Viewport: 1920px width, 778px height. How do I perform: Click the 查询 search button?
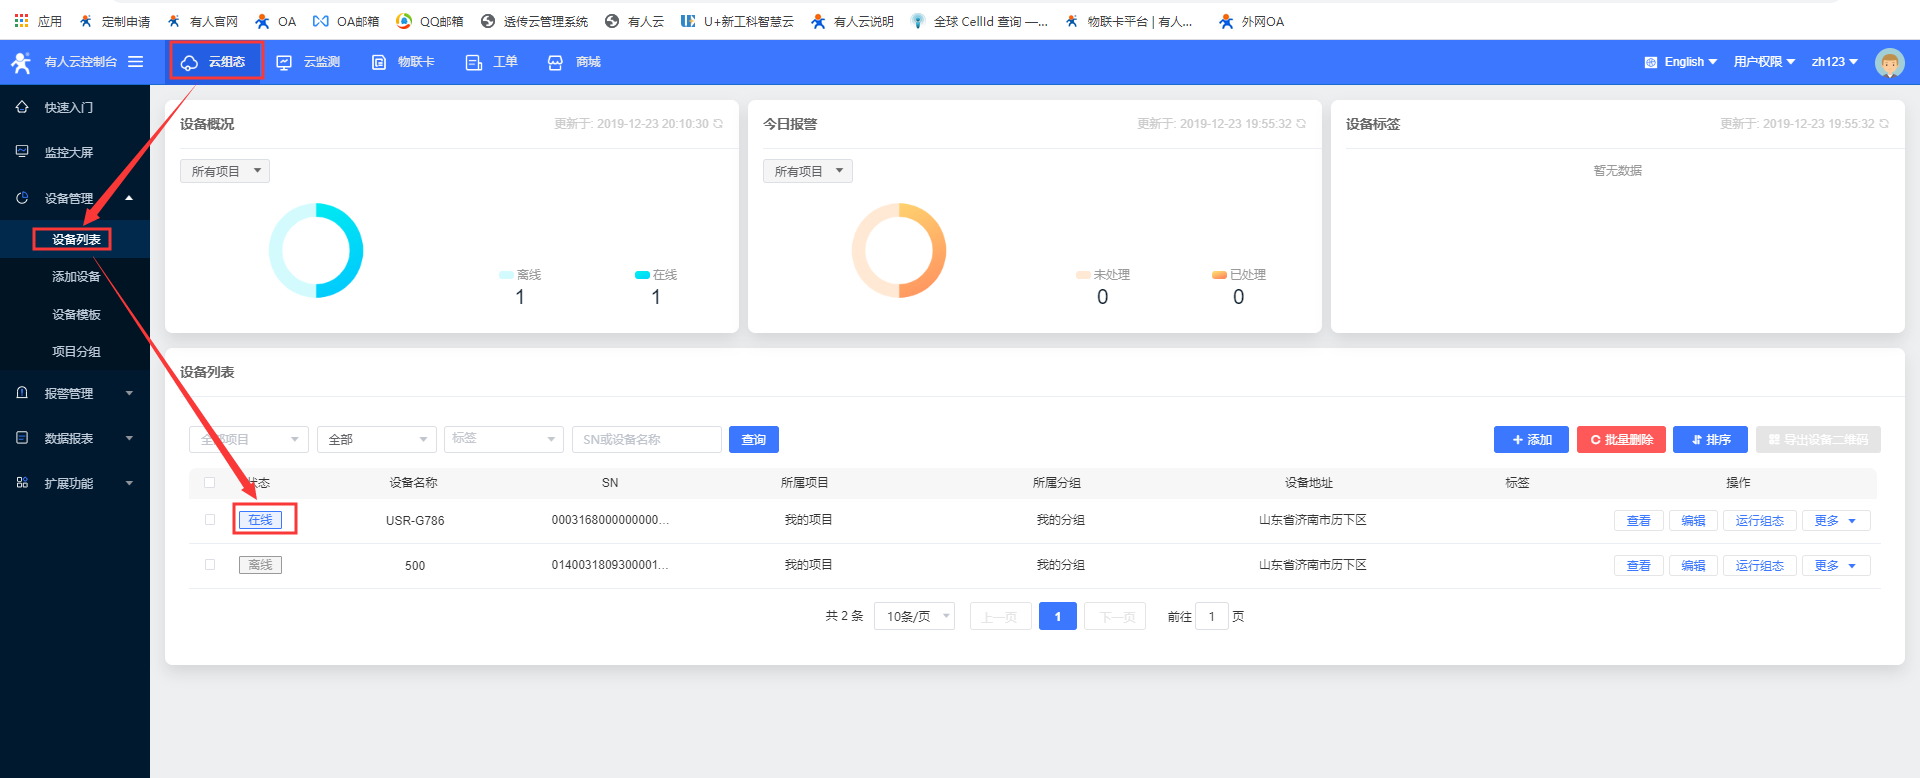pyautogui.click(x=753, y=440)
